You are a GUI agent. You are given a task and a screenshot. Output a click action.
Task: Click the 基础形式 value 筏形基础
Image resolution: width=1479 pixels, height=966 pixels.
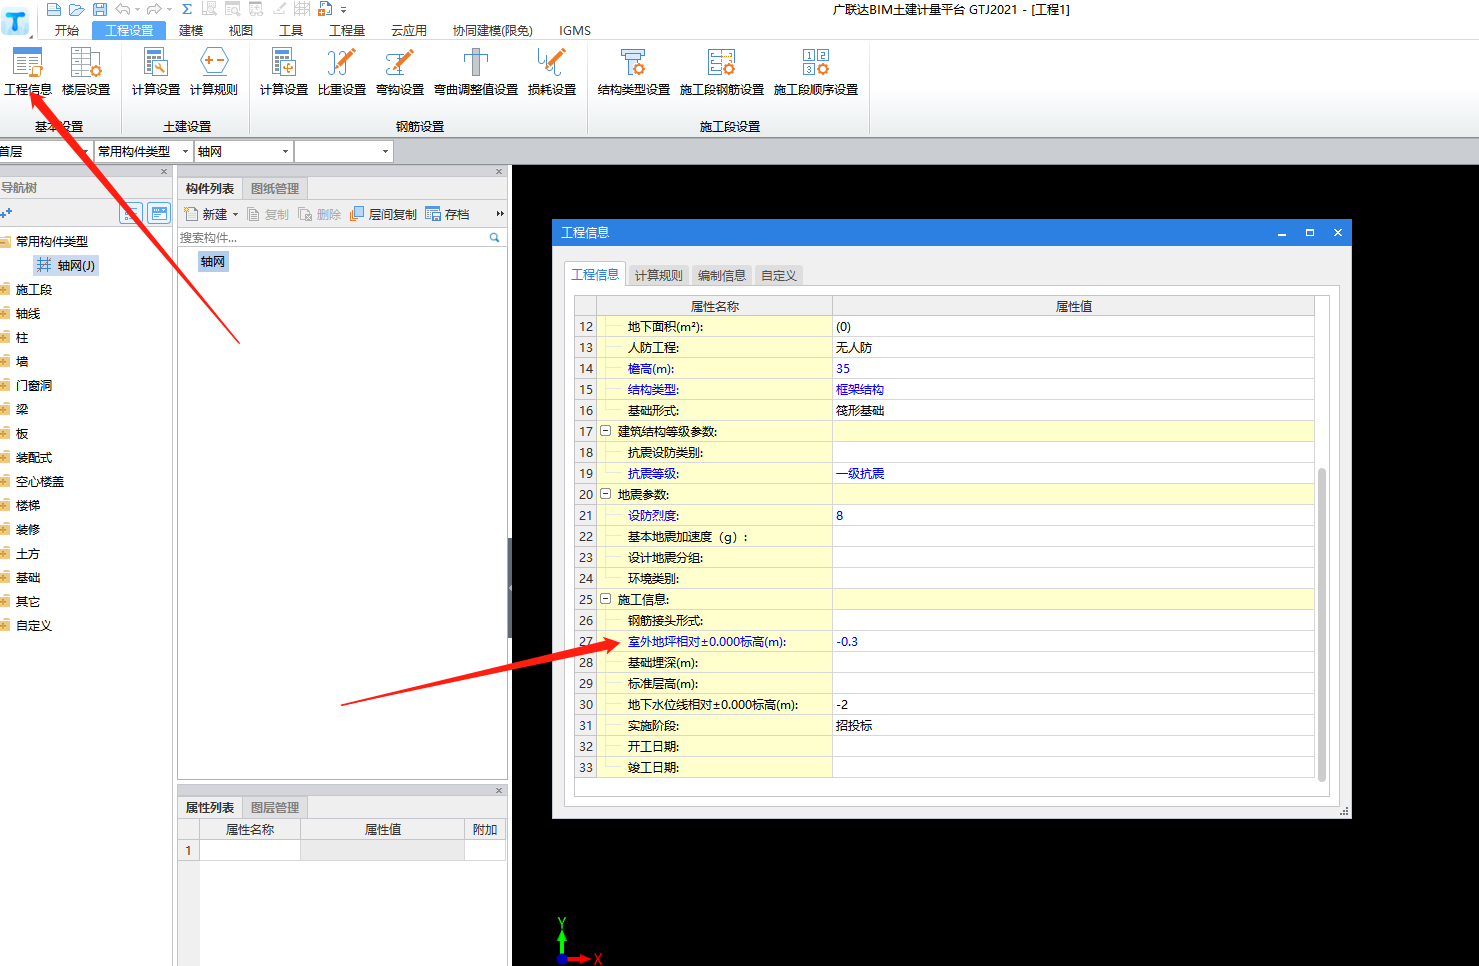click(x=1073, y=411)
